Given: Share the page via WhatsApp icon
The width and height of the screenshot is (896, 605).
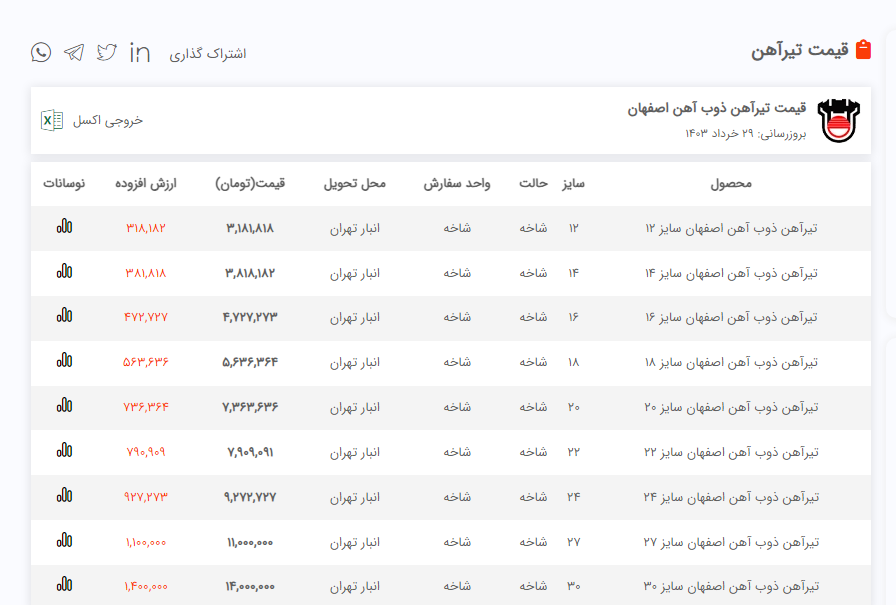Looking at the screenshot, I should click(x=41, y=52).
